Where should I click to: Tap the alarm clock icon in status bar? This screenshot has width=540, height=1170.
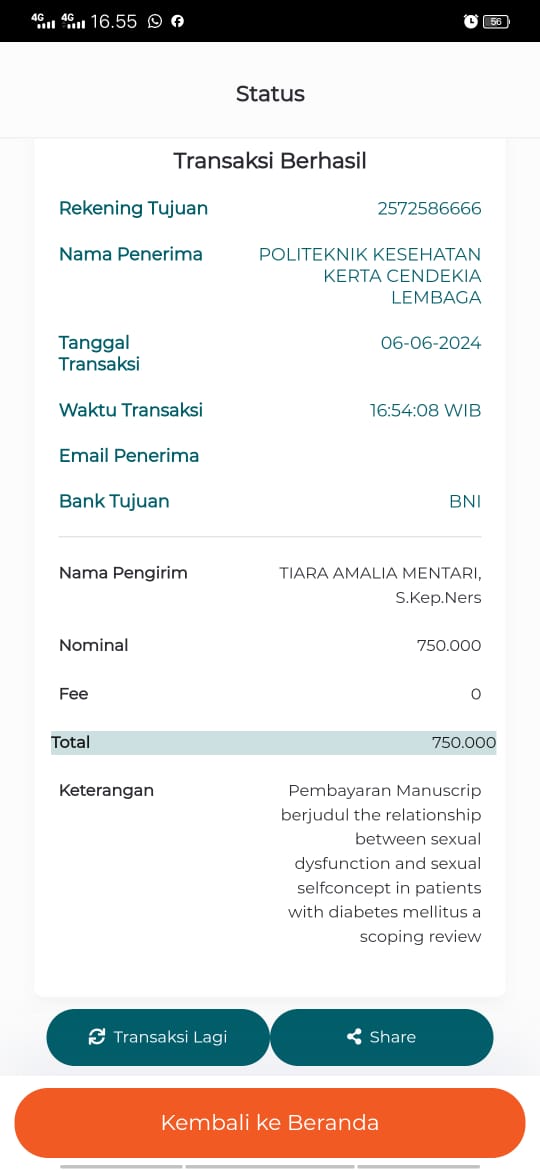(x=471, y=22)
